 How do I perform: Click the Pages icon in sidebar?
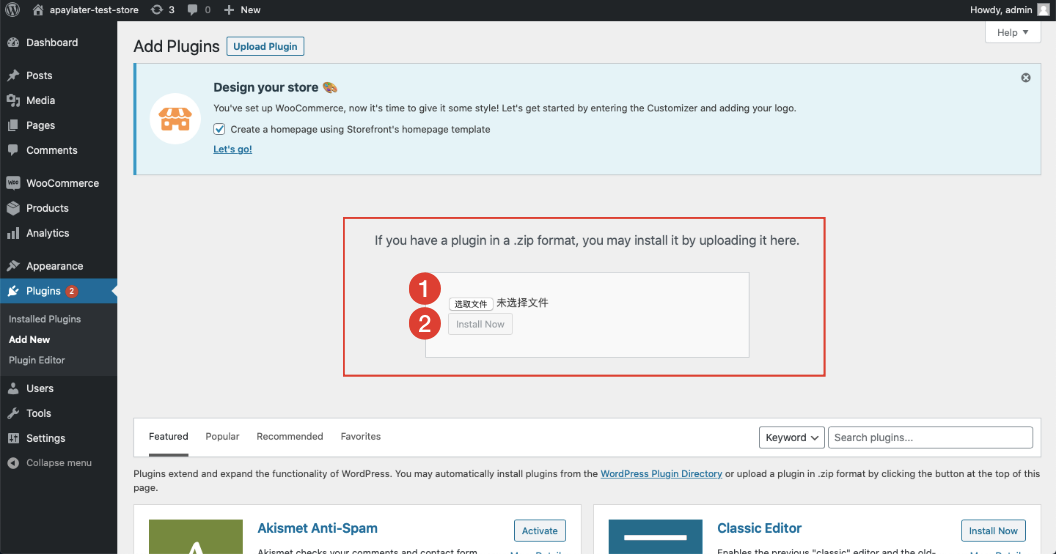(x=13, y=125)
